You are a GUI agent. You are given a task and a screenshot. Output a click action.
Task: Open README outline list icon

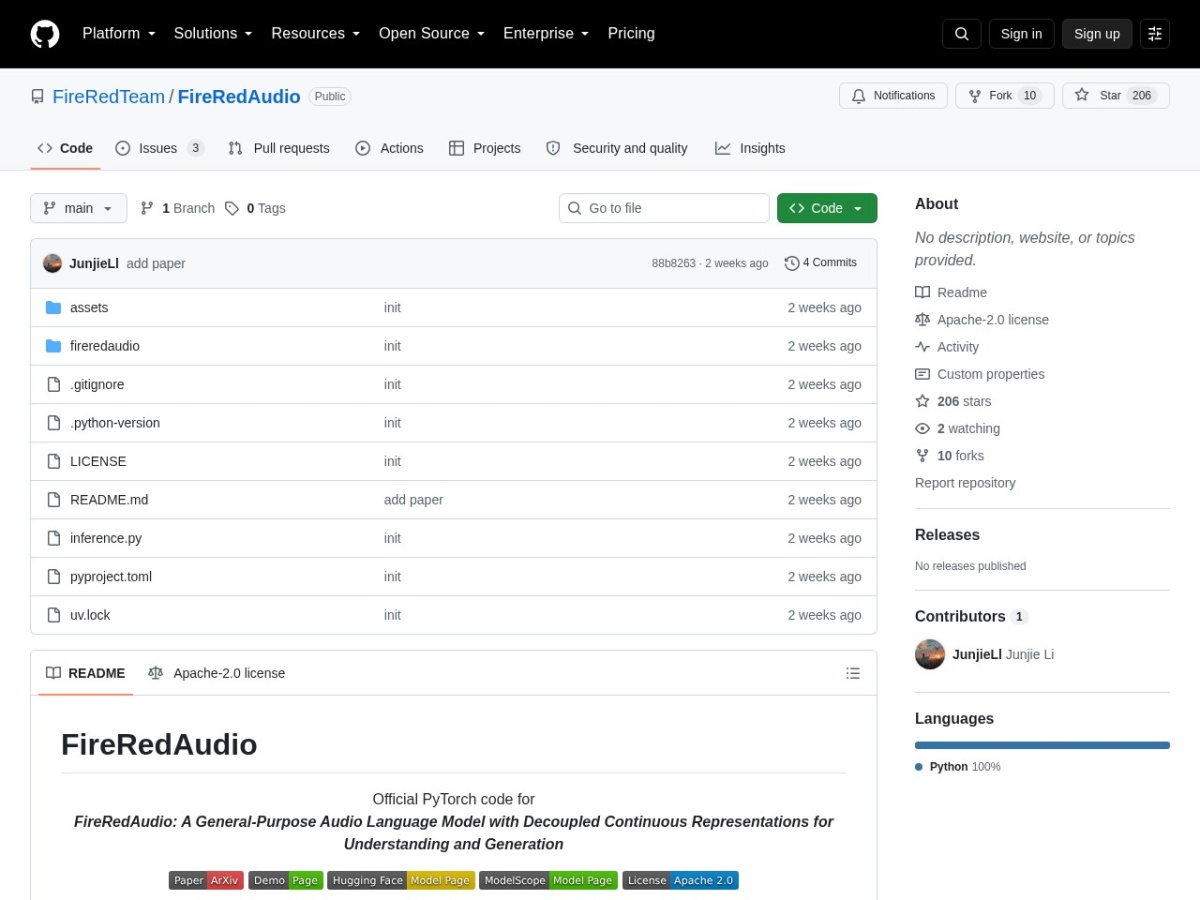853,673
